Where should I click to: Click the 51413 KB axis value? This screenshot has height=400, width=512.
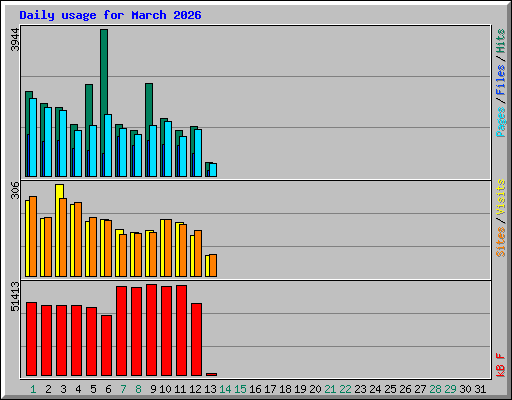click(x=15, y=296)
